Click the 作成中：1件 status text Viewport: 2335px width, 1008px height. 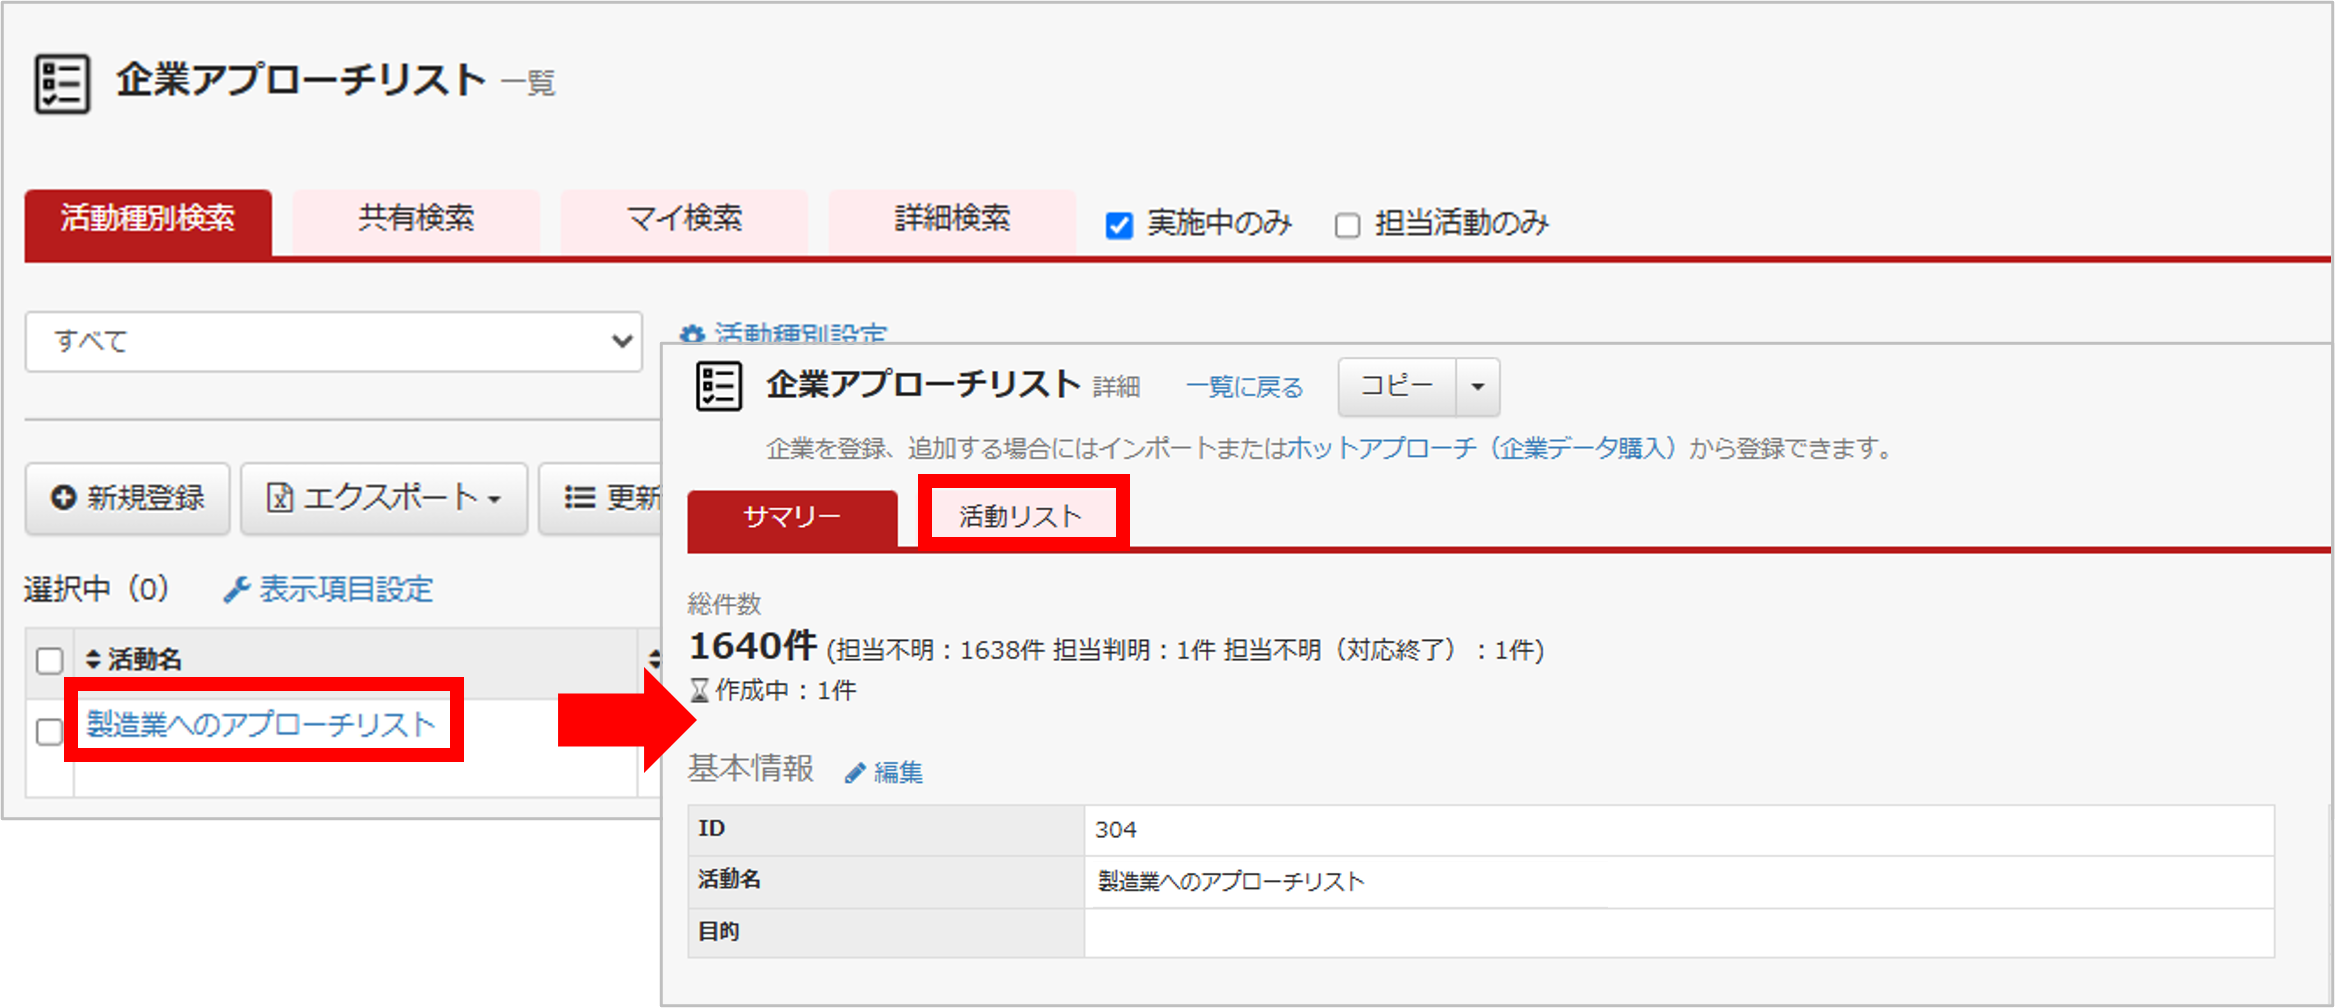click(786, 691)
